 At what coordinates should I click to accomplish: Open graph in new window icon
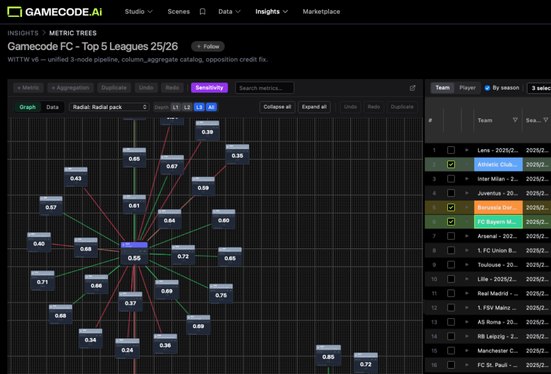413,88
